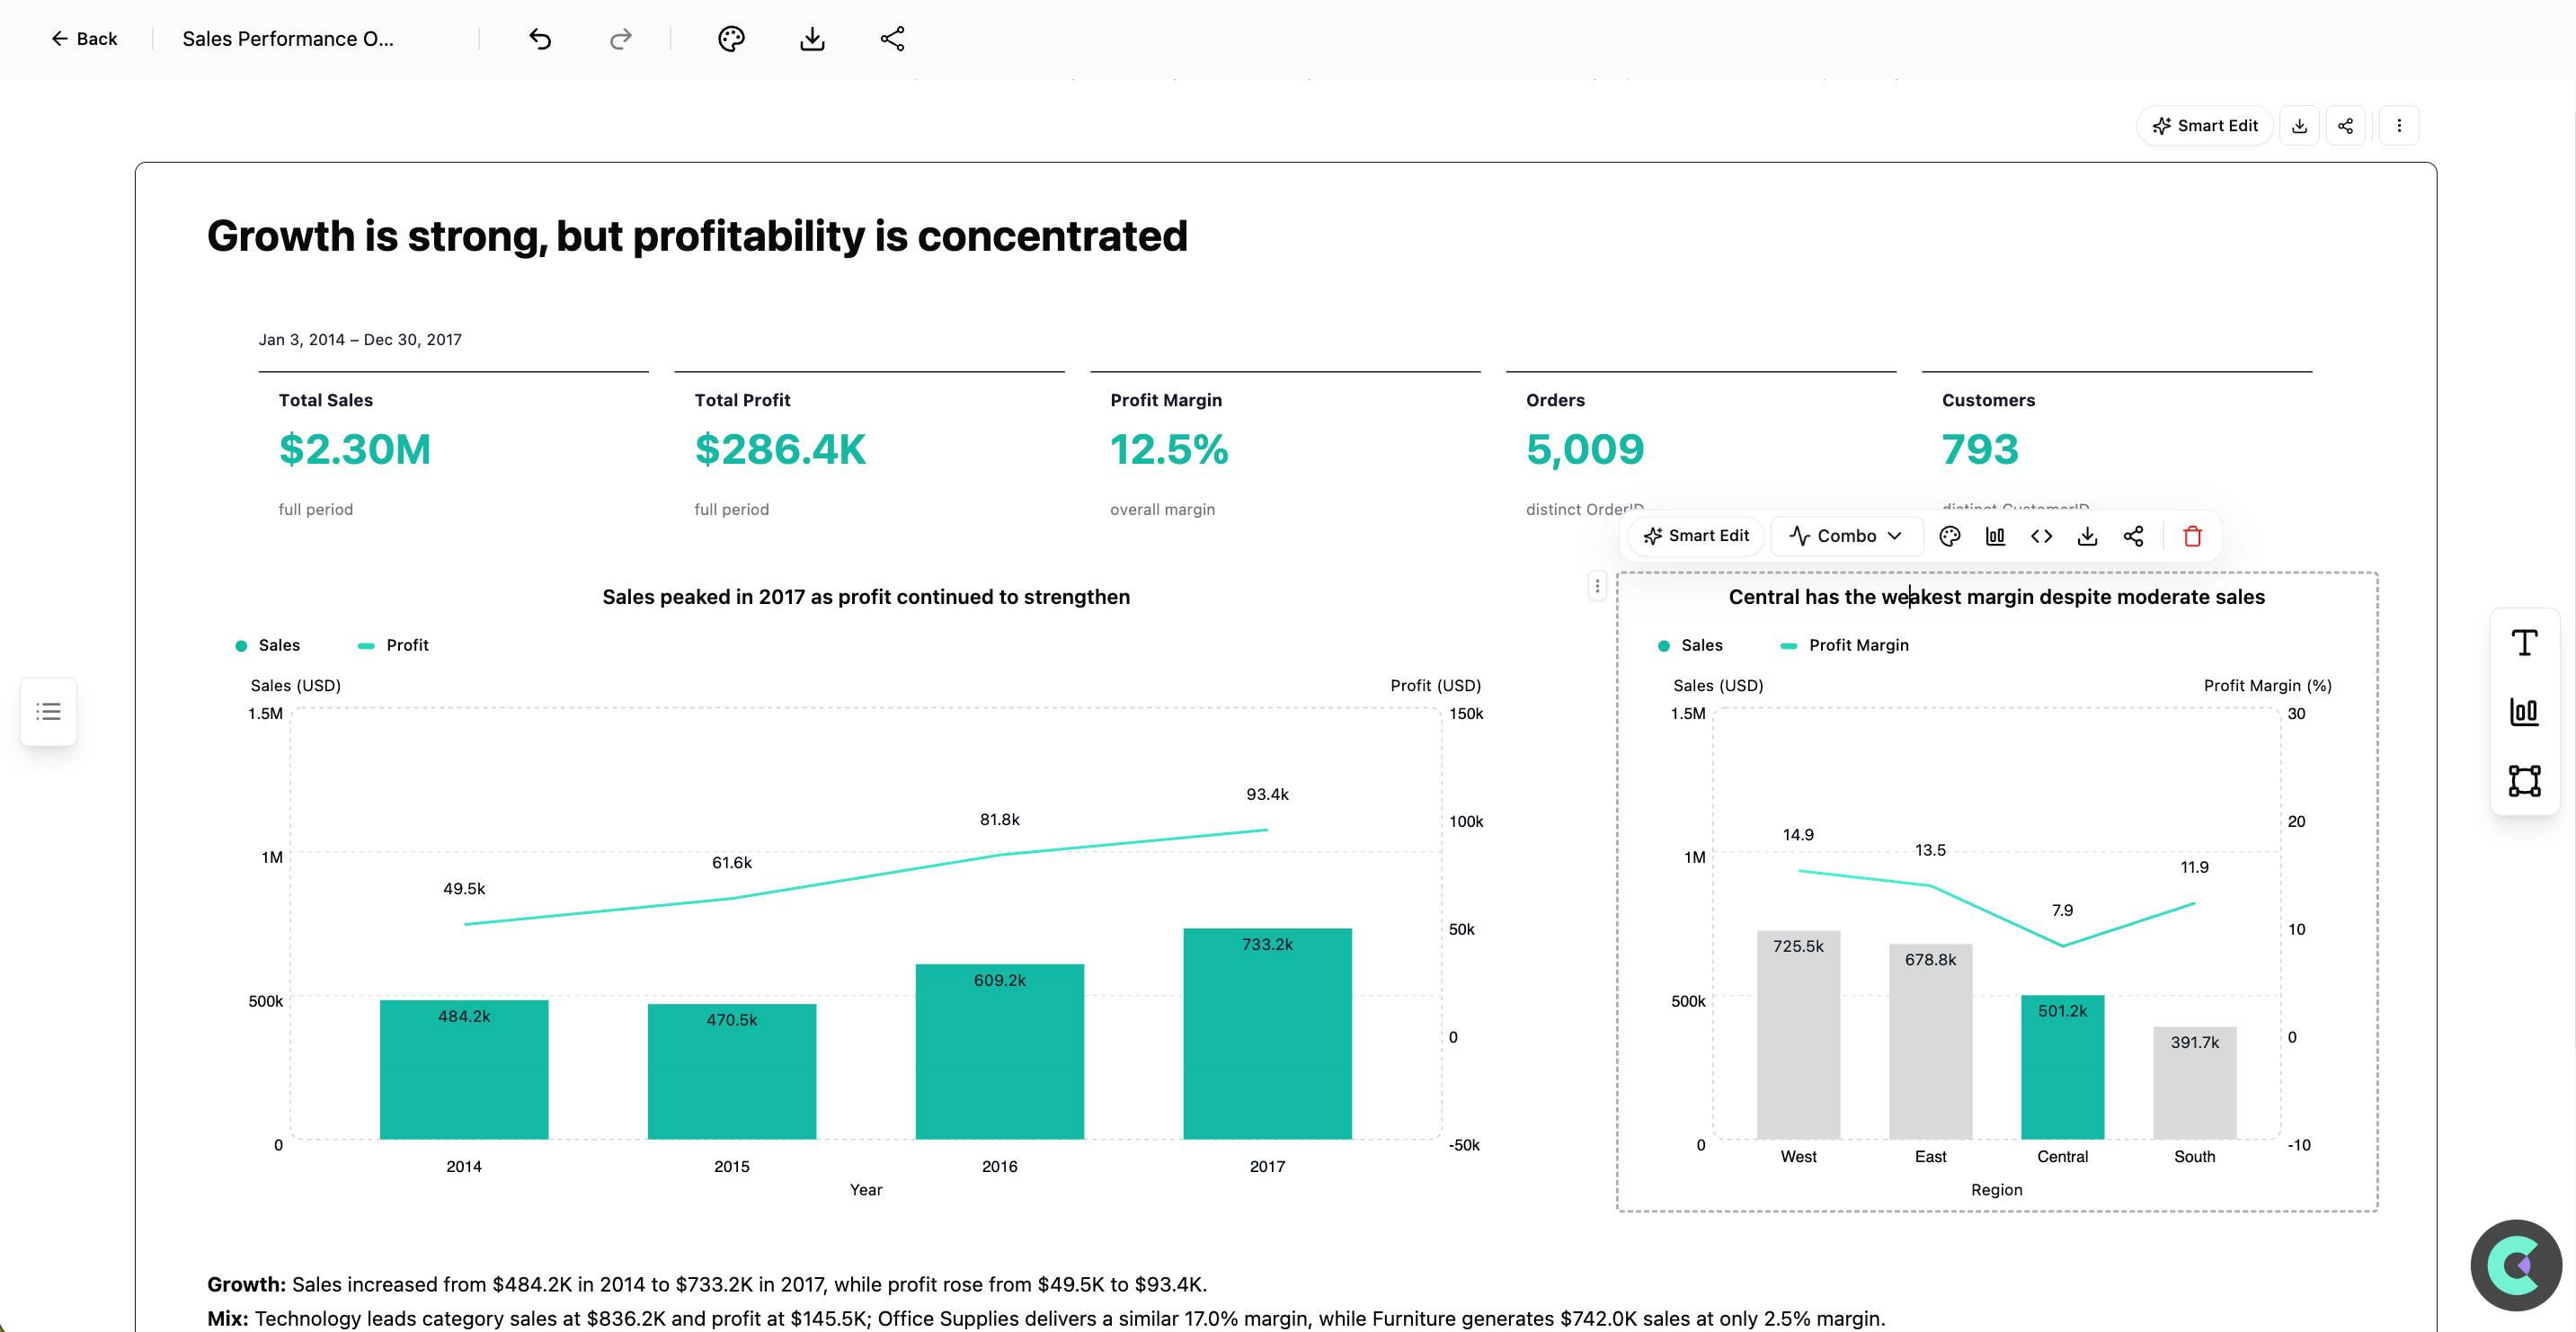The width and height of the screenshot is (2576, 1332).
Task: Redo the last change
Action: [x=621, y=39]
